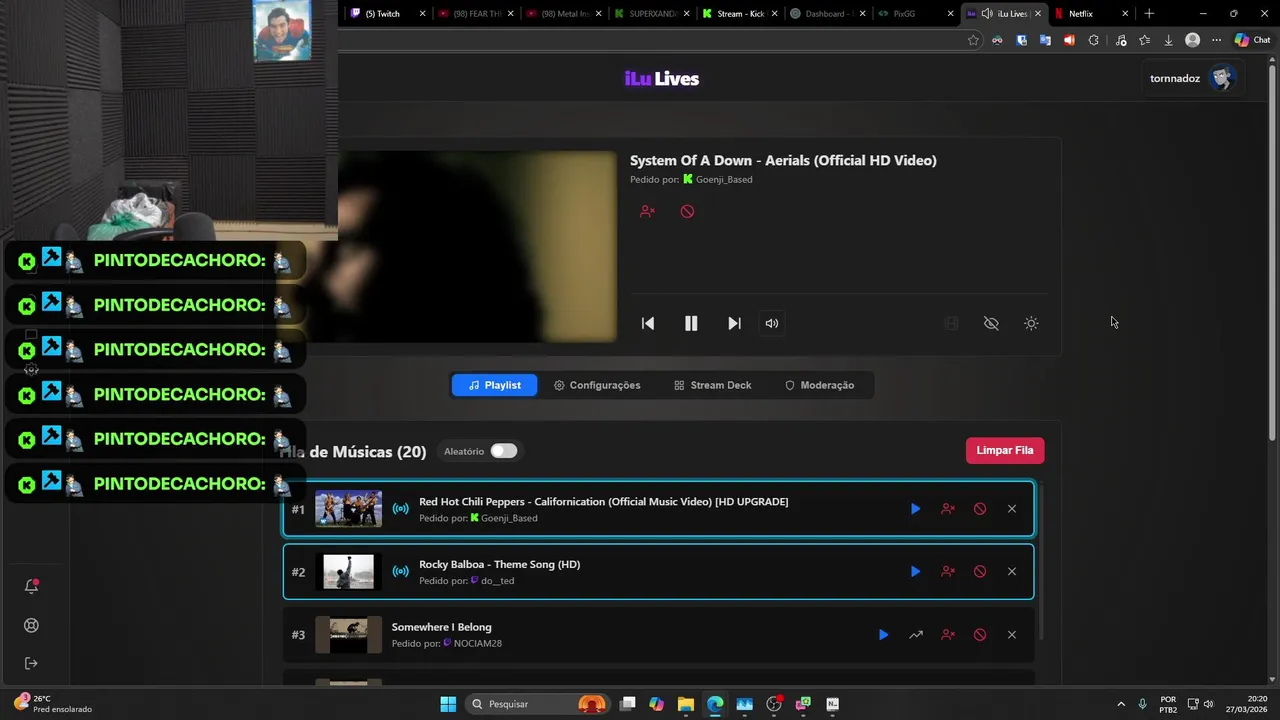Toggle hide video eye-slash icon
The image size is (1280, 720).
tap(991, 323)
